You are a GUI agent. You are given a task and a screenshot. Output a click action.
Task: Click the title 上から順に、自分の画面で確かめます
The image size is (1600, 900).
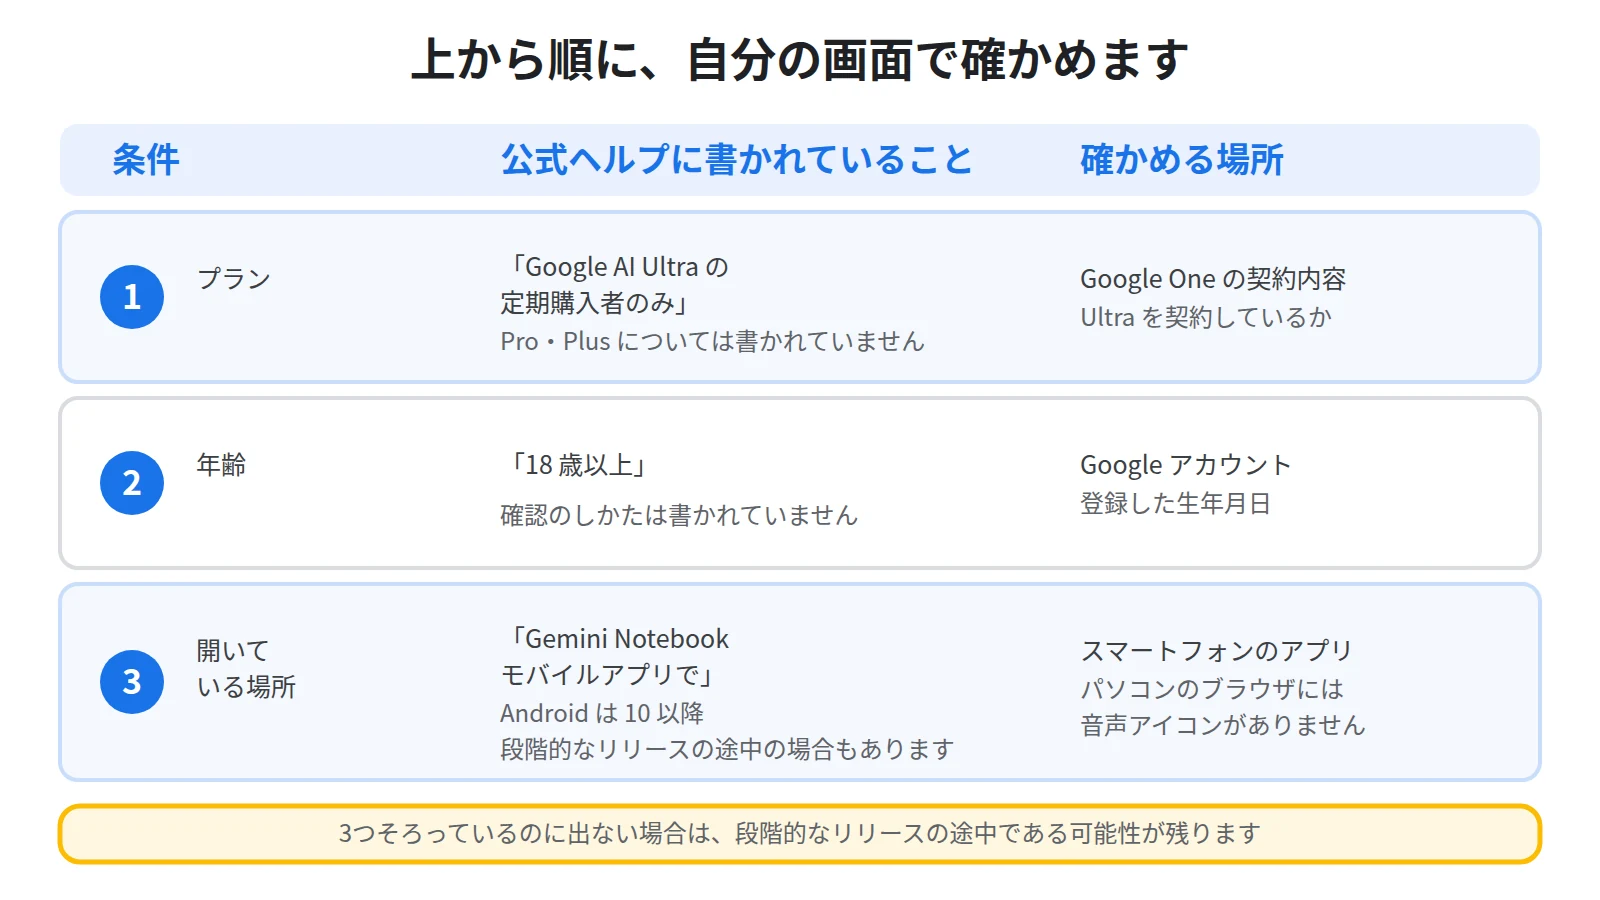click(800, 60)
